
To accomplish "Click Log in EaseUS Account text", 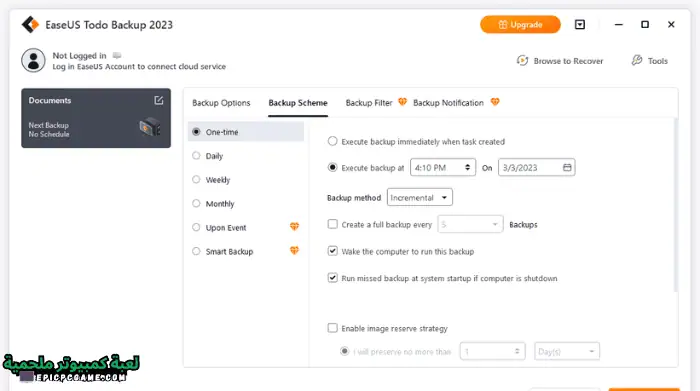I will click(139, 67).
